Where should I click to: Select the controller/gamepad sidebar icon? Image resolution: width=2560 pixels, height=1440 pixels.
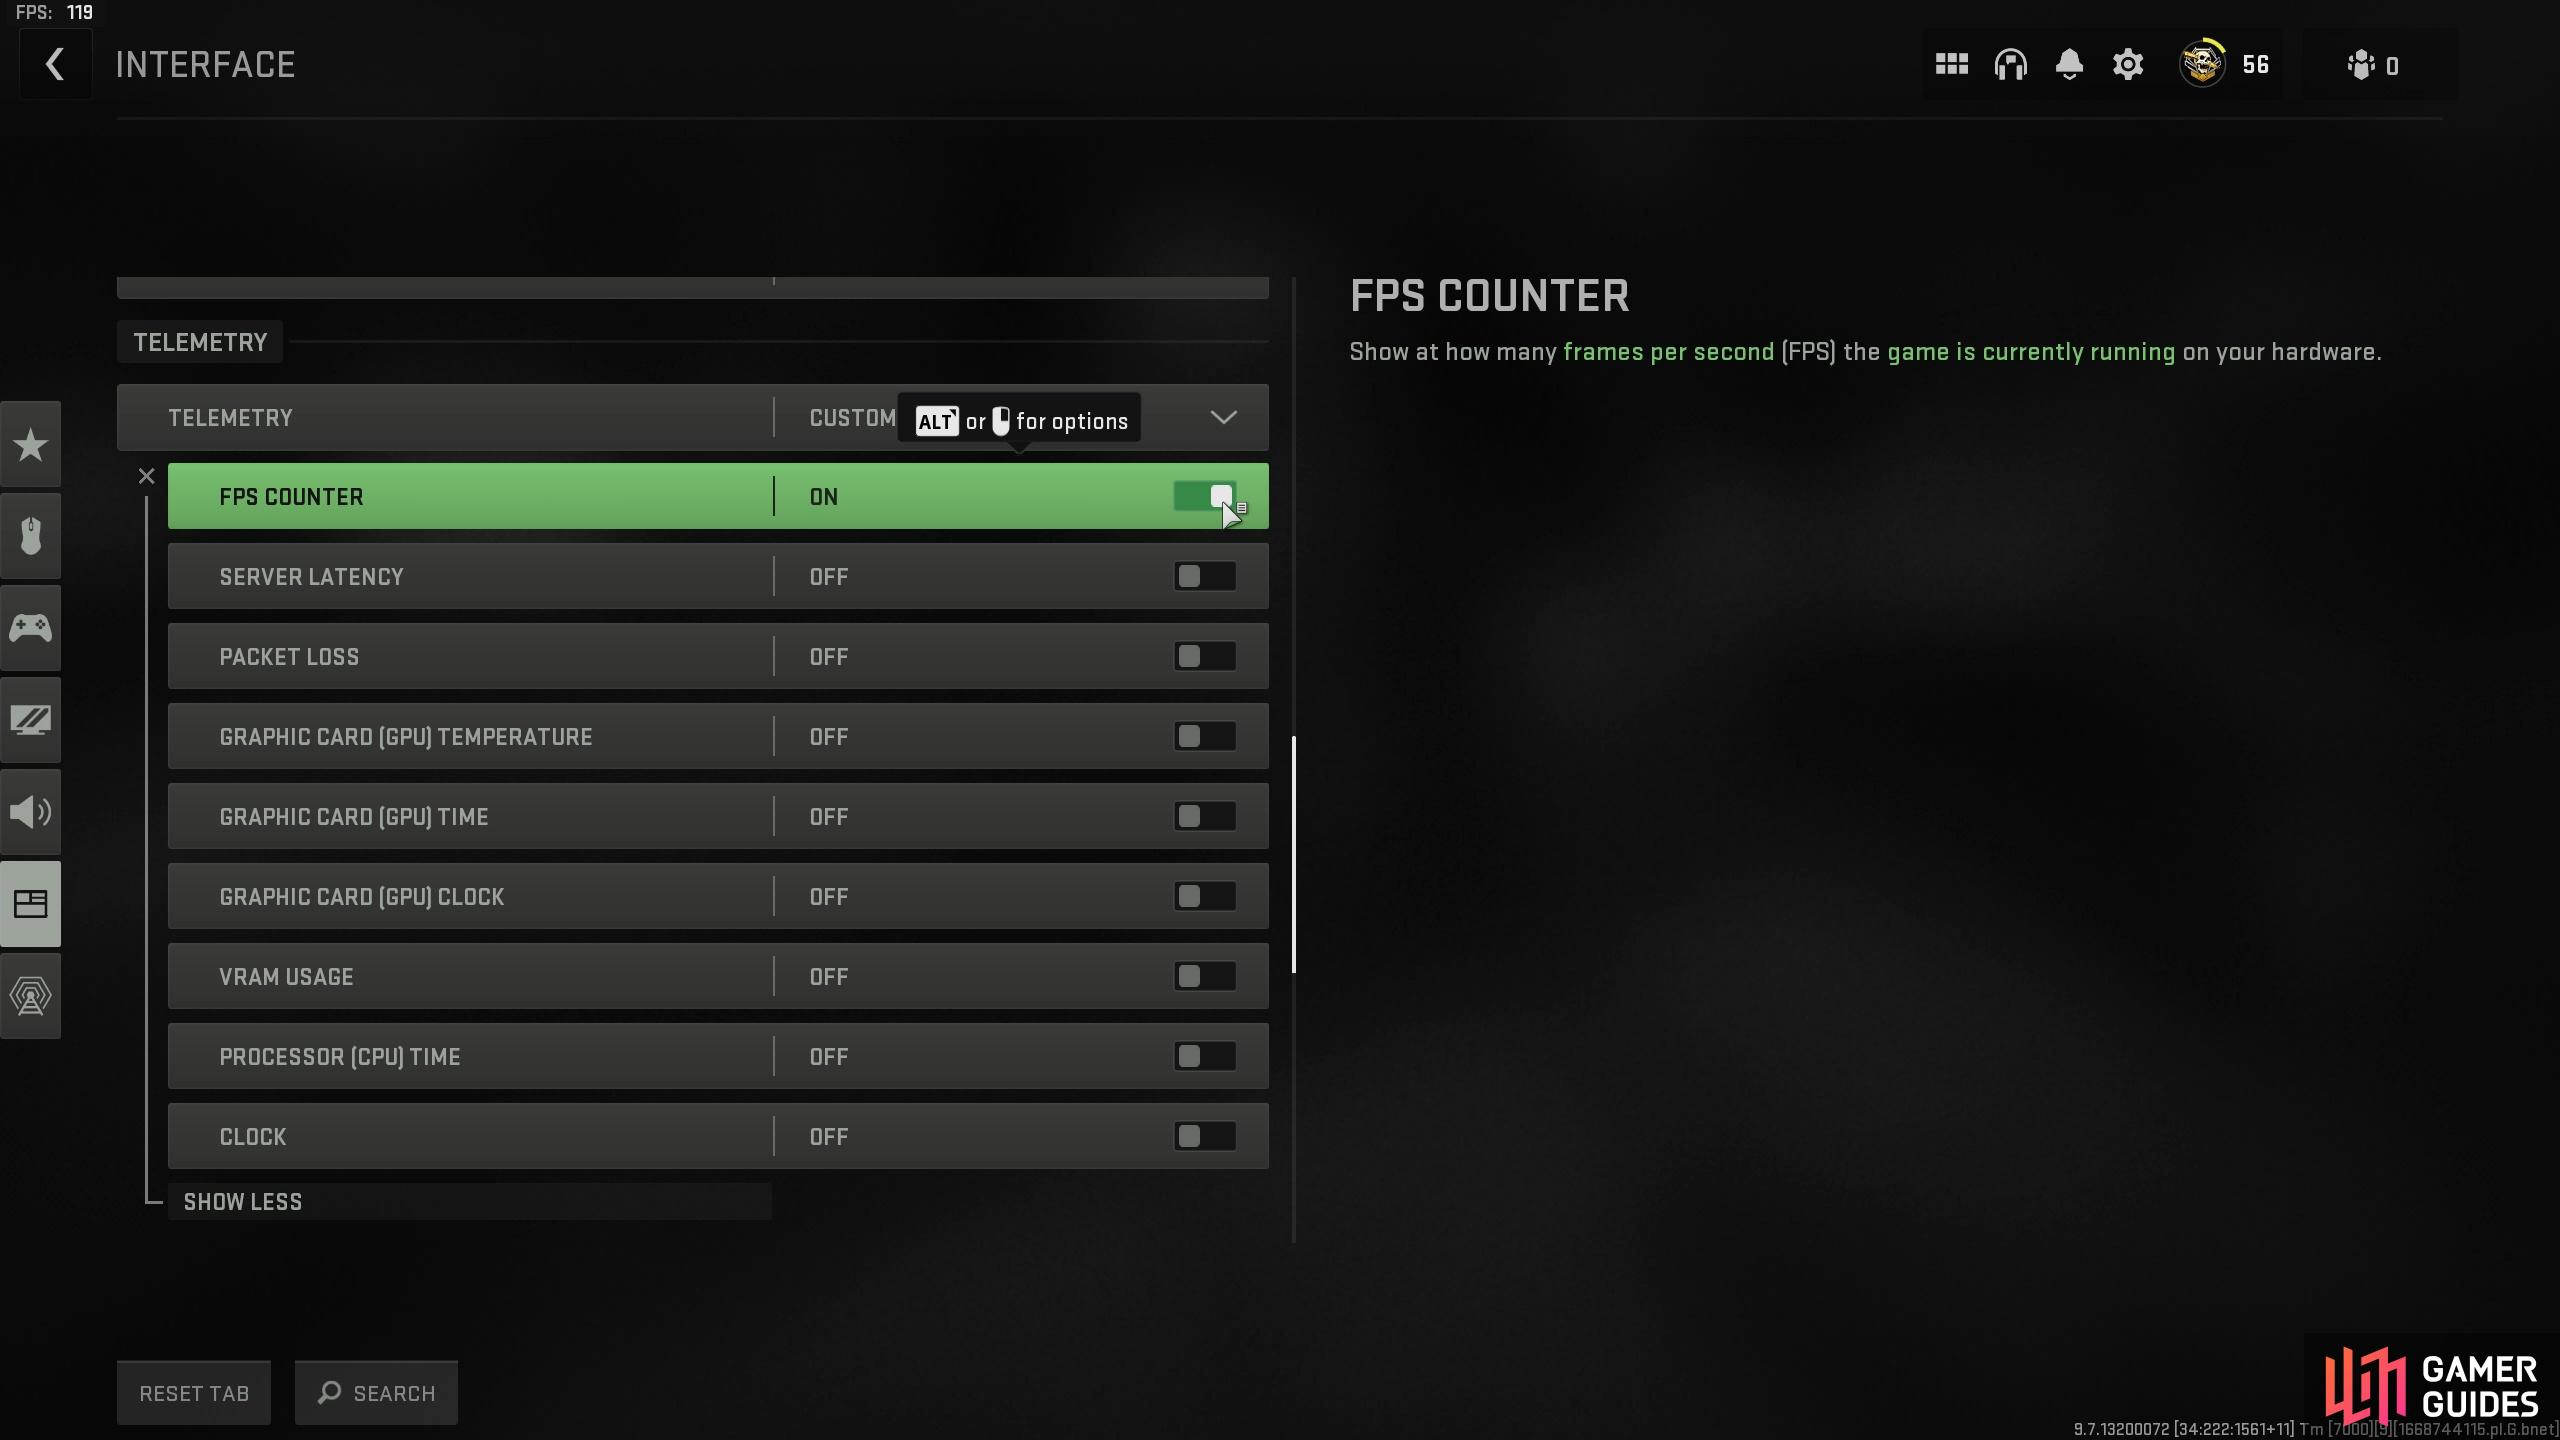[30, 628]
